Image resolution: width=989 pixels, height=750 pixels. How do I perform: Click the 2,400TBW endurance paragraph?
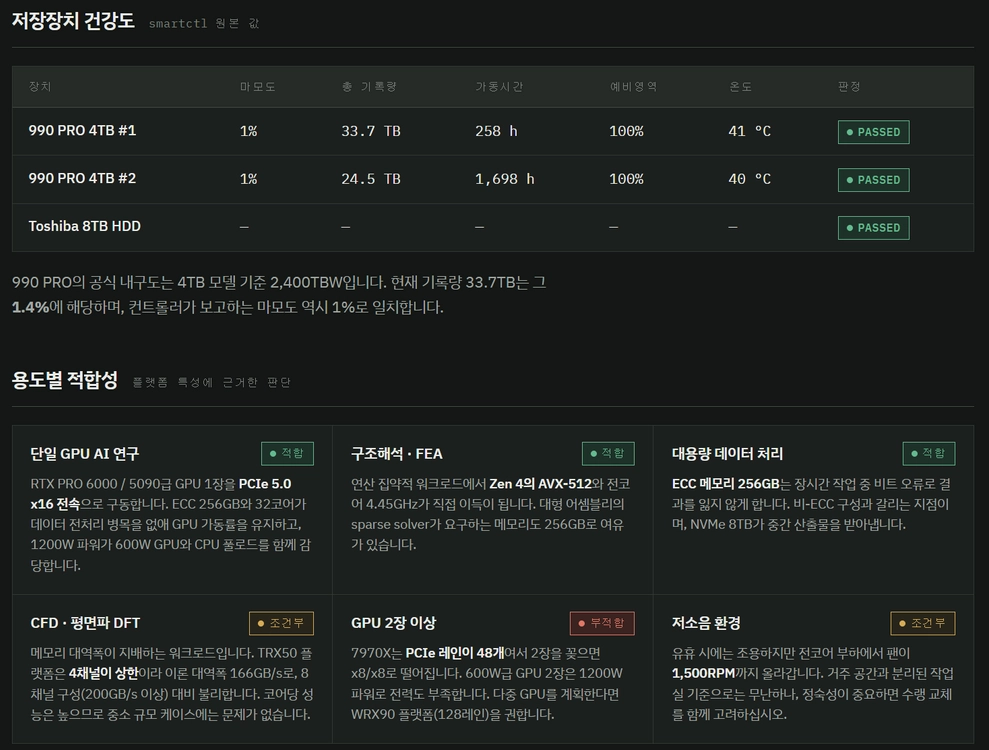click(279, 295)
